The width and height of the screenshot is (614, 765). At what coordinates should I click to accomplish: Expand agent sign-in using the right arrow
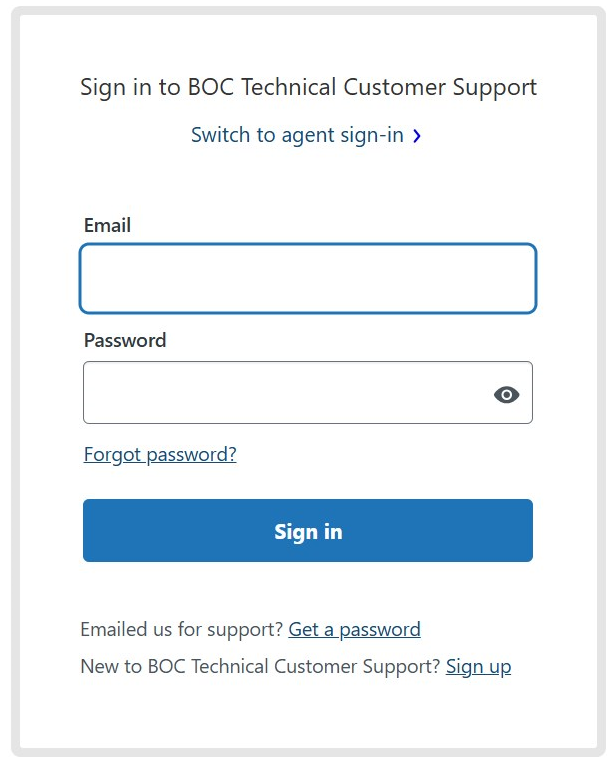[416, 136]
